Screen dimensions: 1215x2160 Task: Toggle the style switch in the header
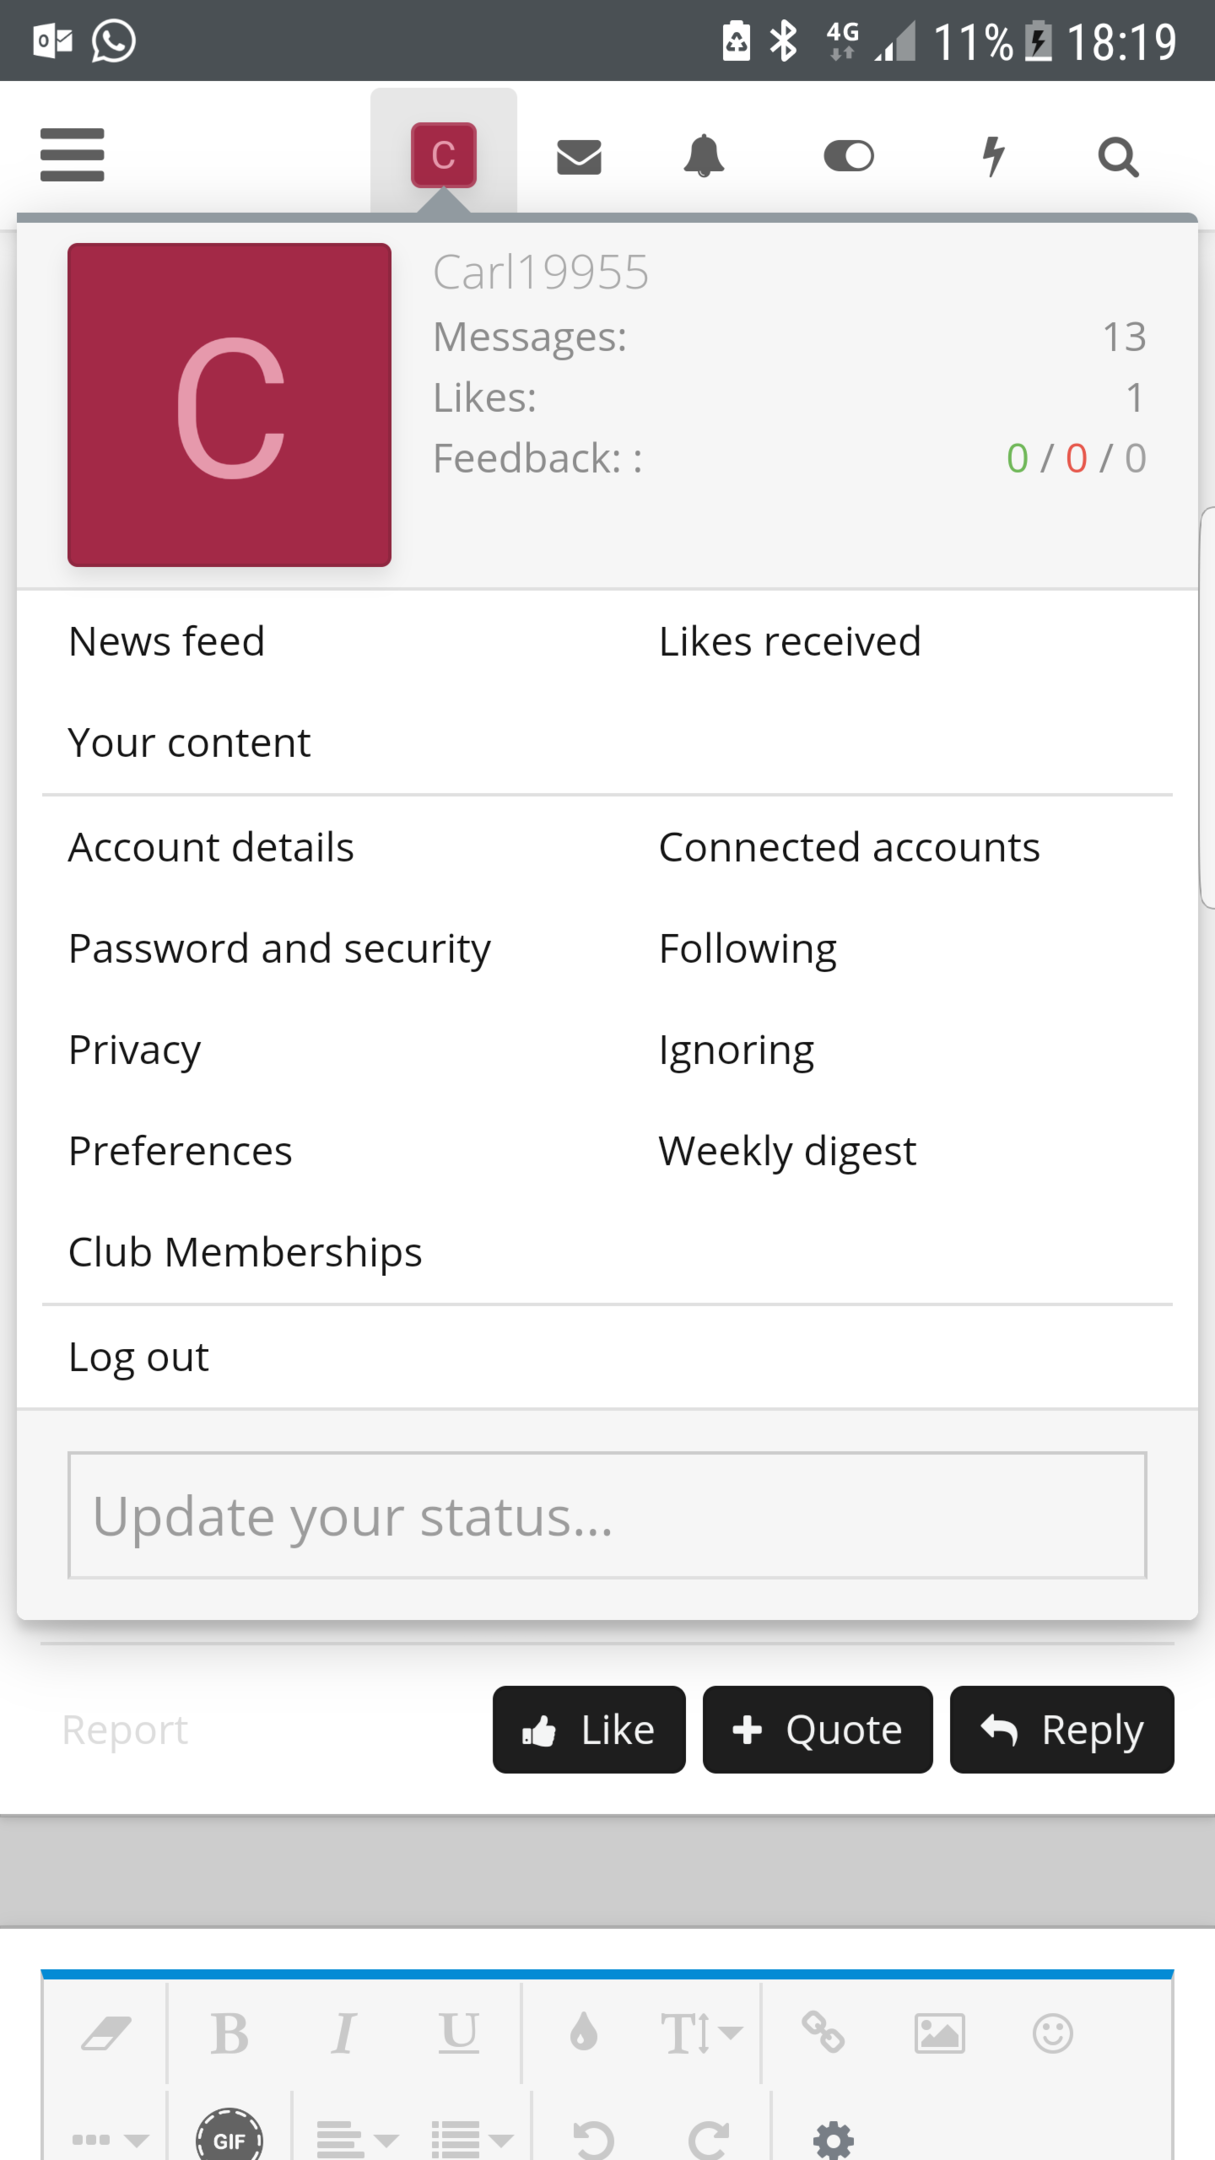[849, 156]
